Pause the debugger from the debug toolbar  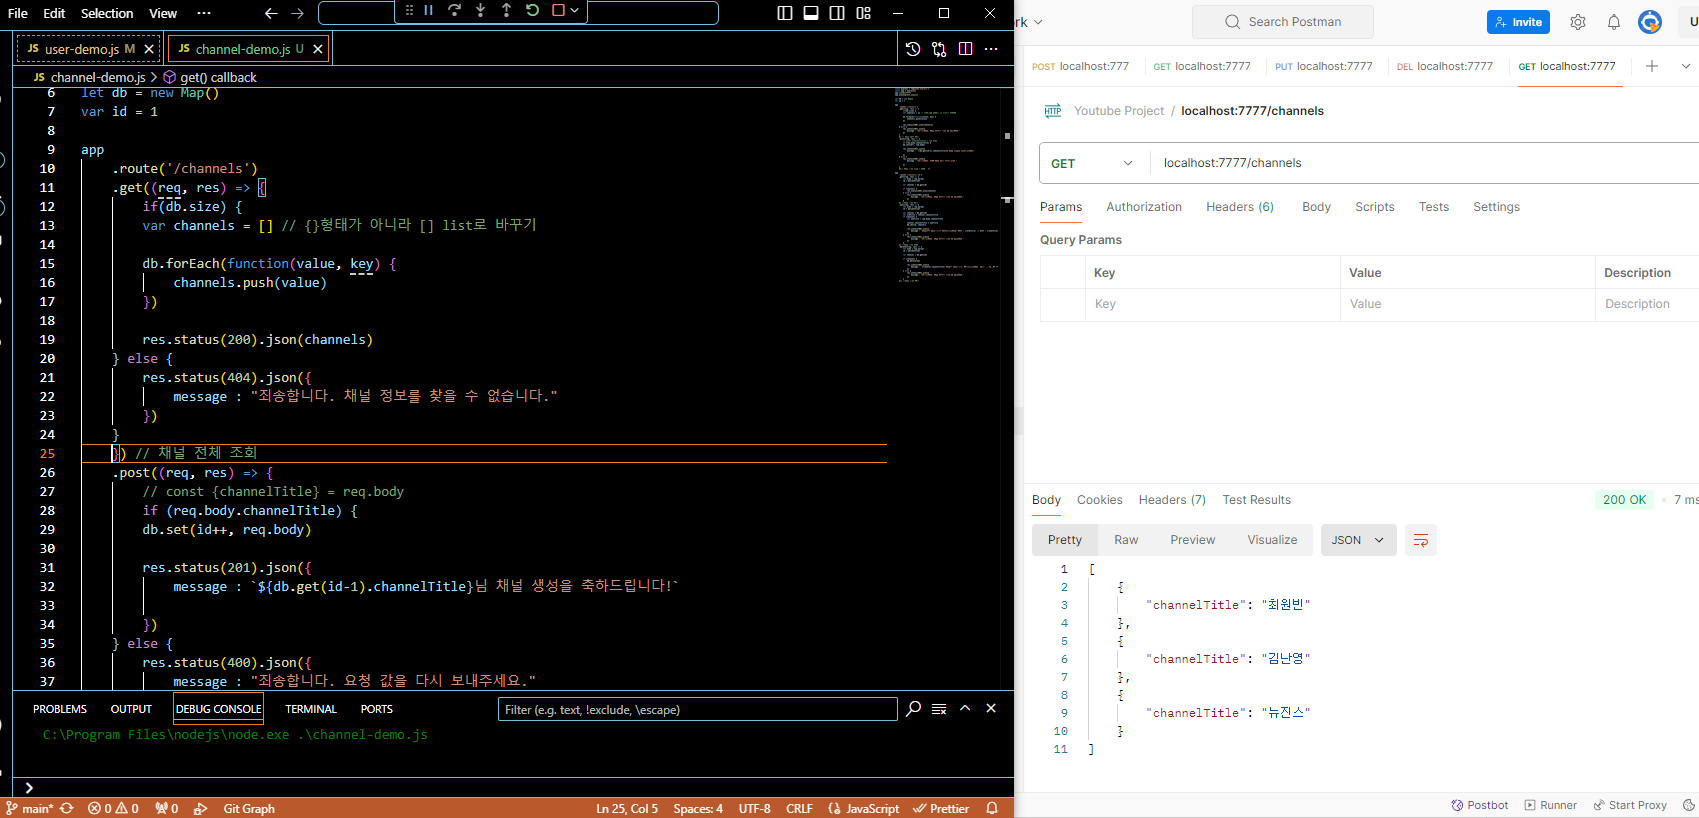428,10
